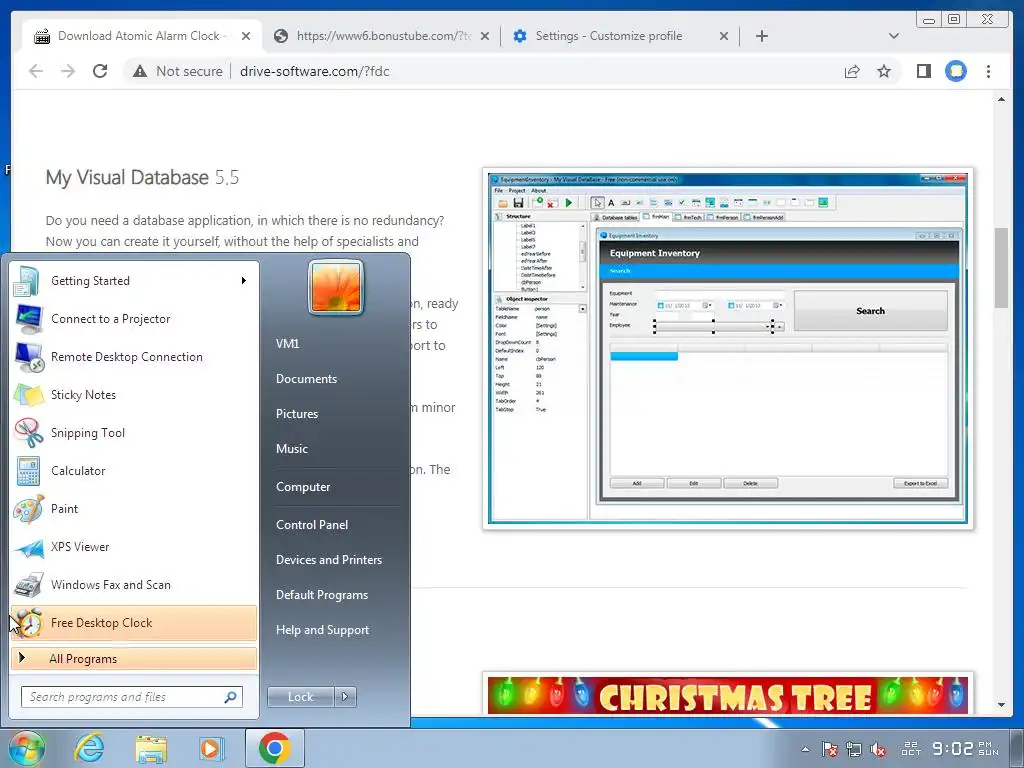Launch Connect to a Projector
The height and width of the screenshot is (768, 1024).
click(x=133, y=319)
